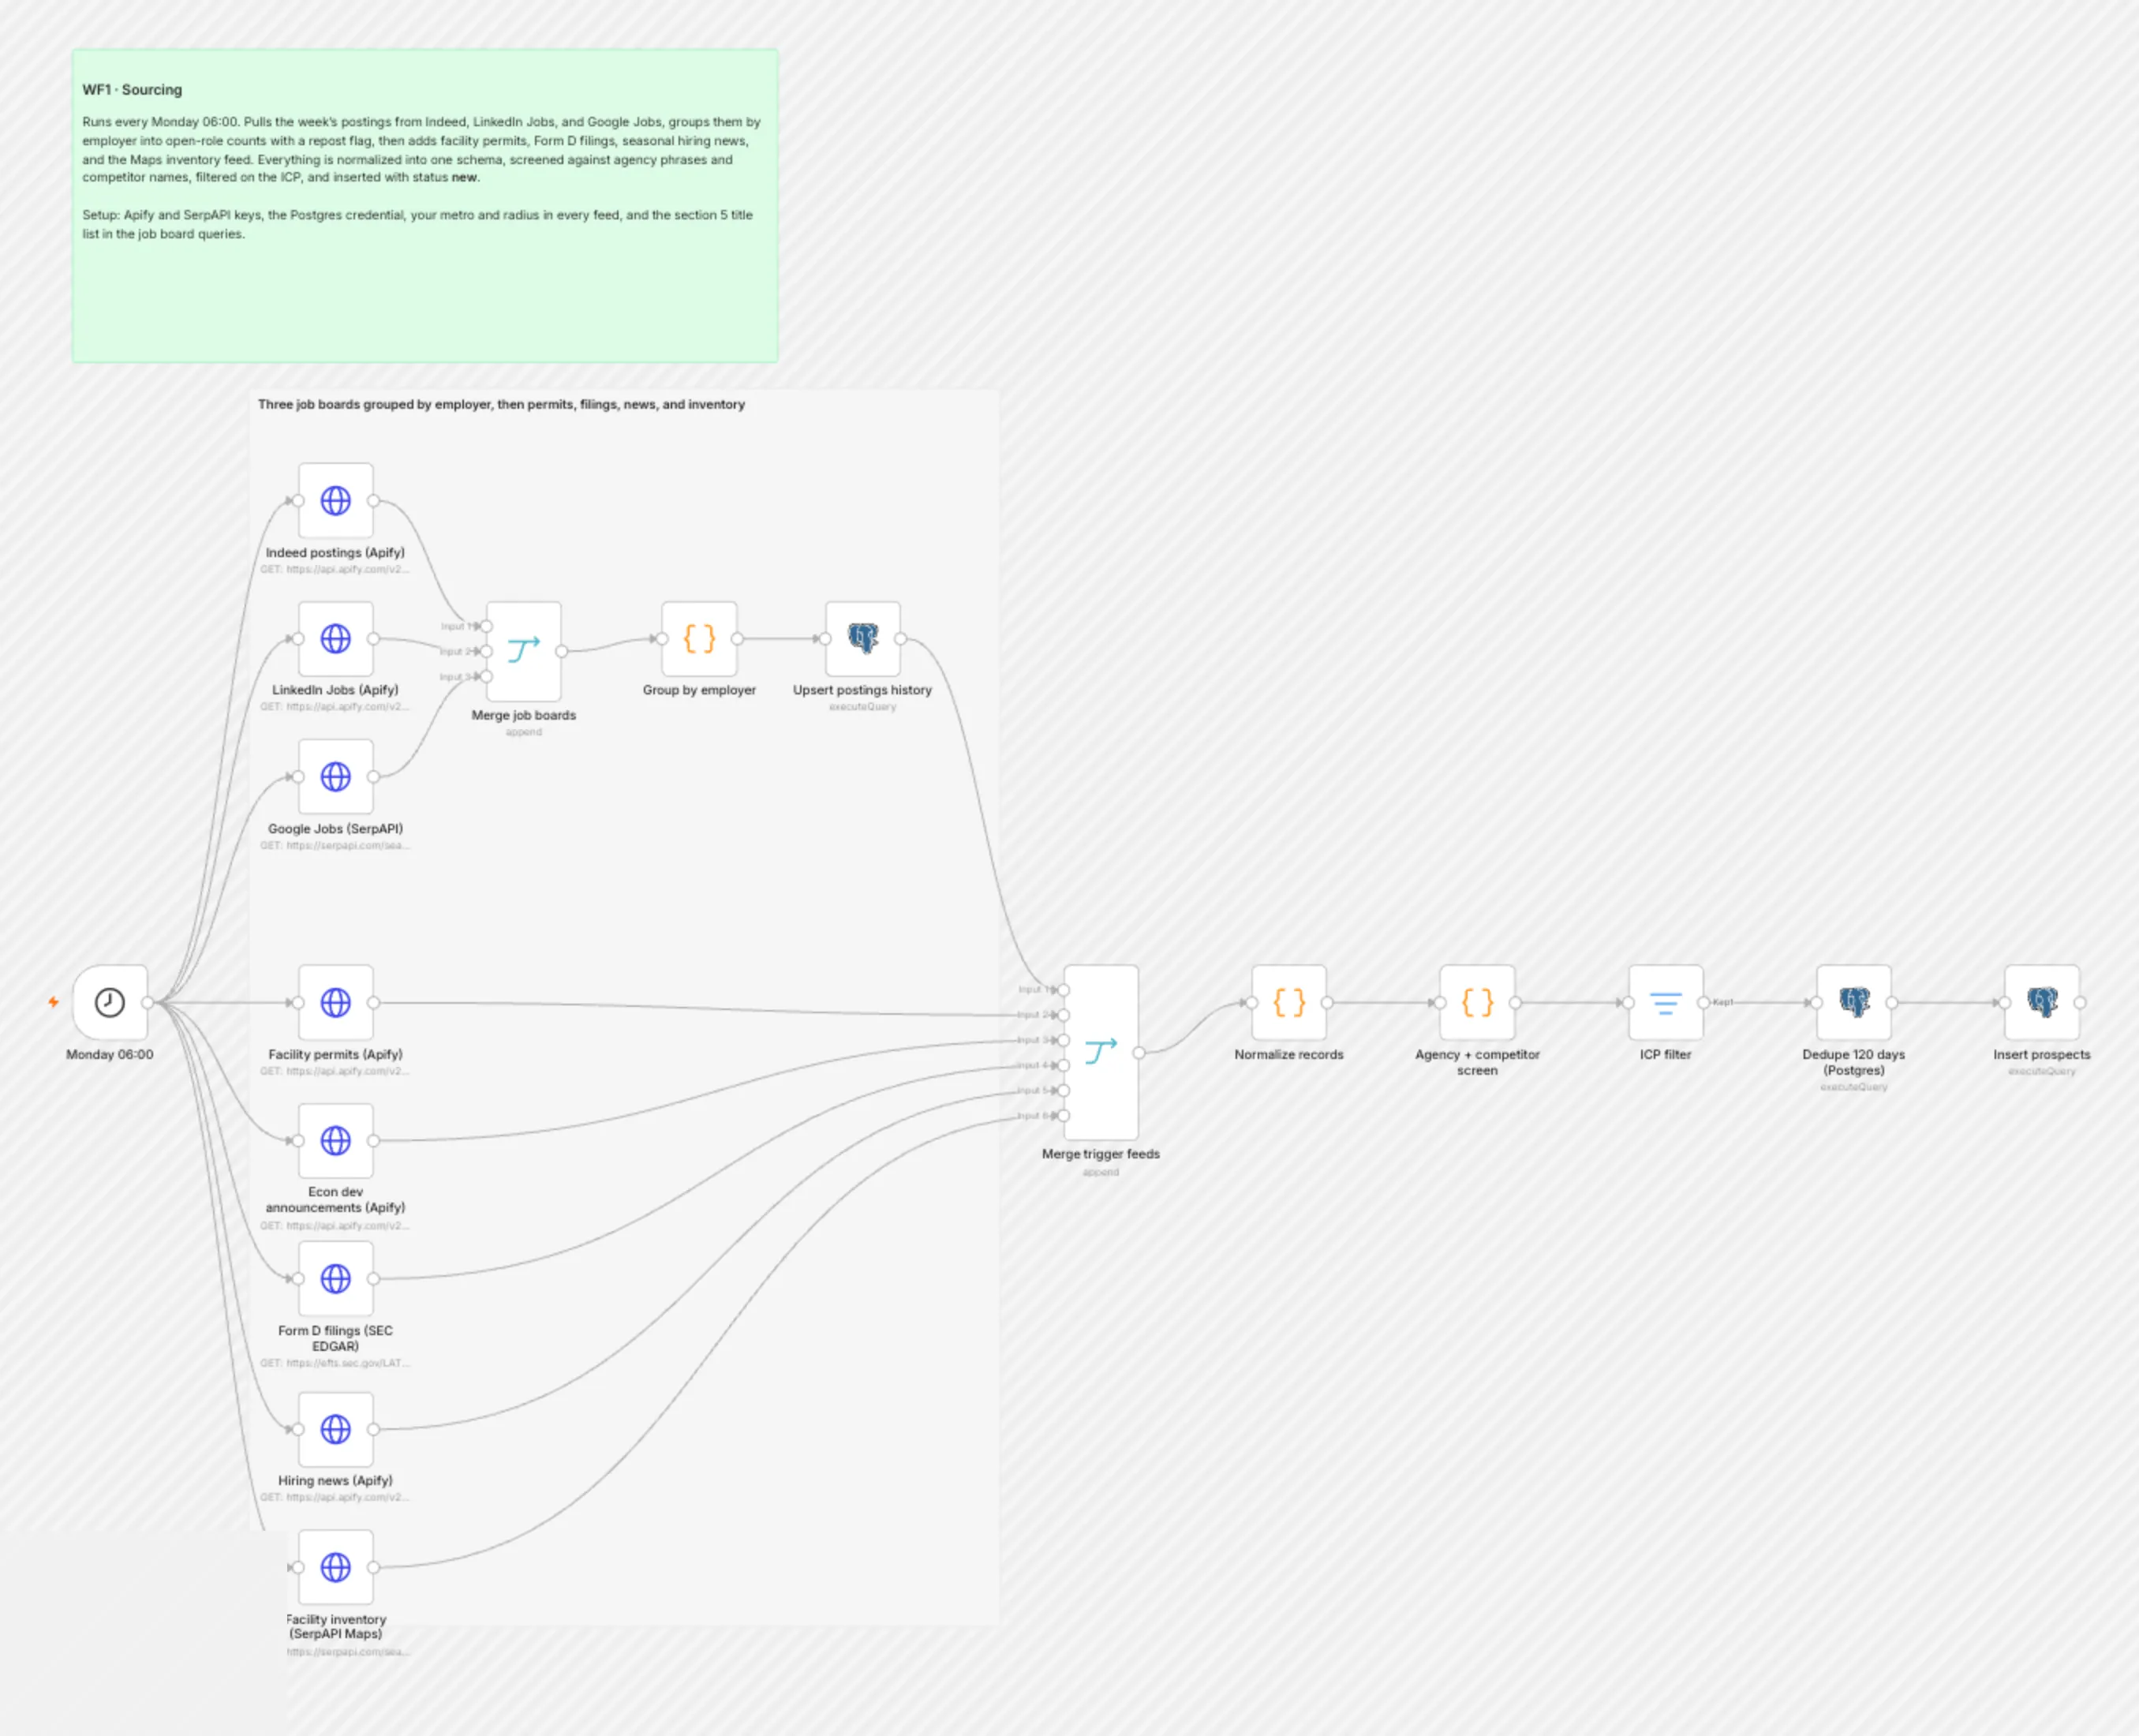The width and height of the screenshot is (2139, 1736).
Task: Open the Facility permits (Apify) node
Action: pos(336,1002)
